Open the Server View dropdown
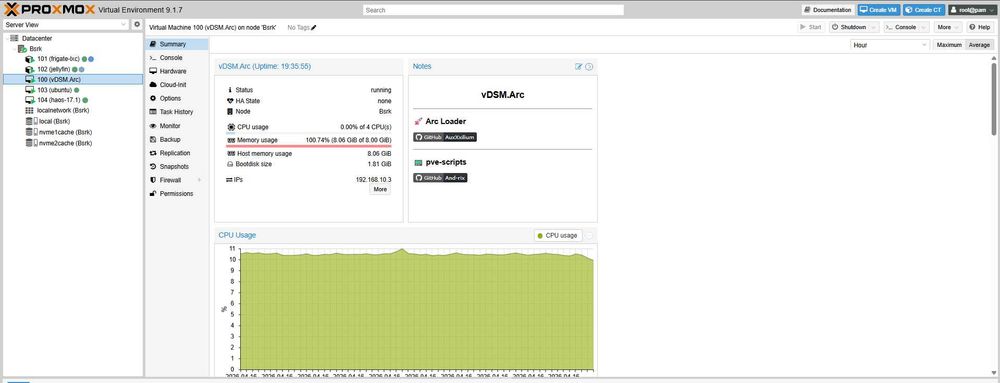This screenshot has height=383, width=1000. 124,24
